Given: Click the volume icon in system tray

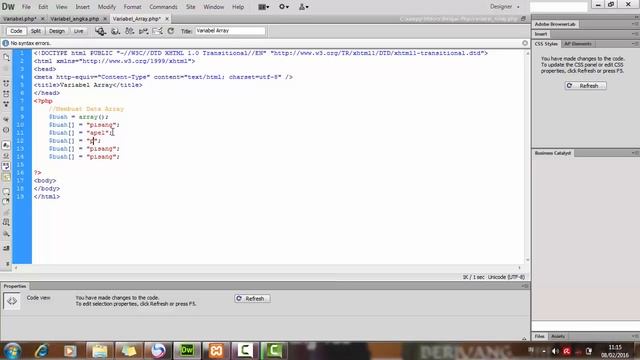Looking at the screenshot, I should [x=555, y=351].
